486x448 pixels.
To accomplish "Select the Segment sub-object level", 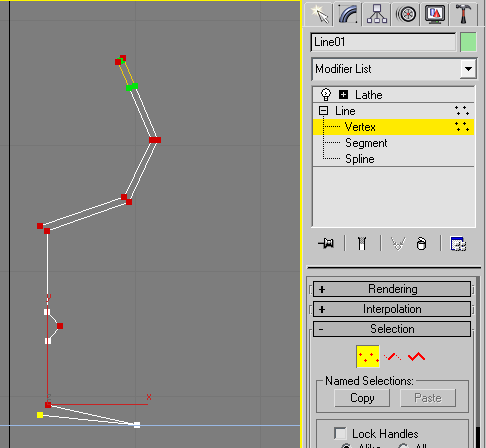I will tap(366, 143).
